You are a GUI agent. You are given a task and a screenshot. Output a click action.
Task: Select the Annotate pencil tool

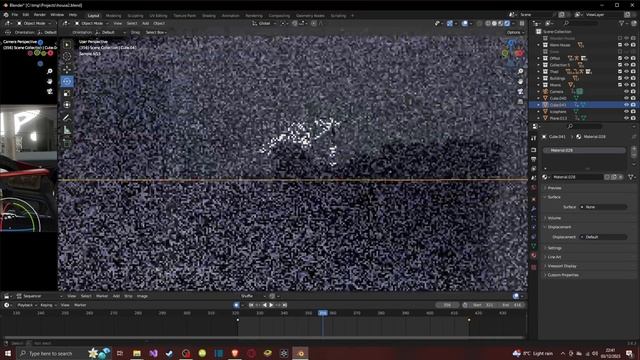coord(67,118)
